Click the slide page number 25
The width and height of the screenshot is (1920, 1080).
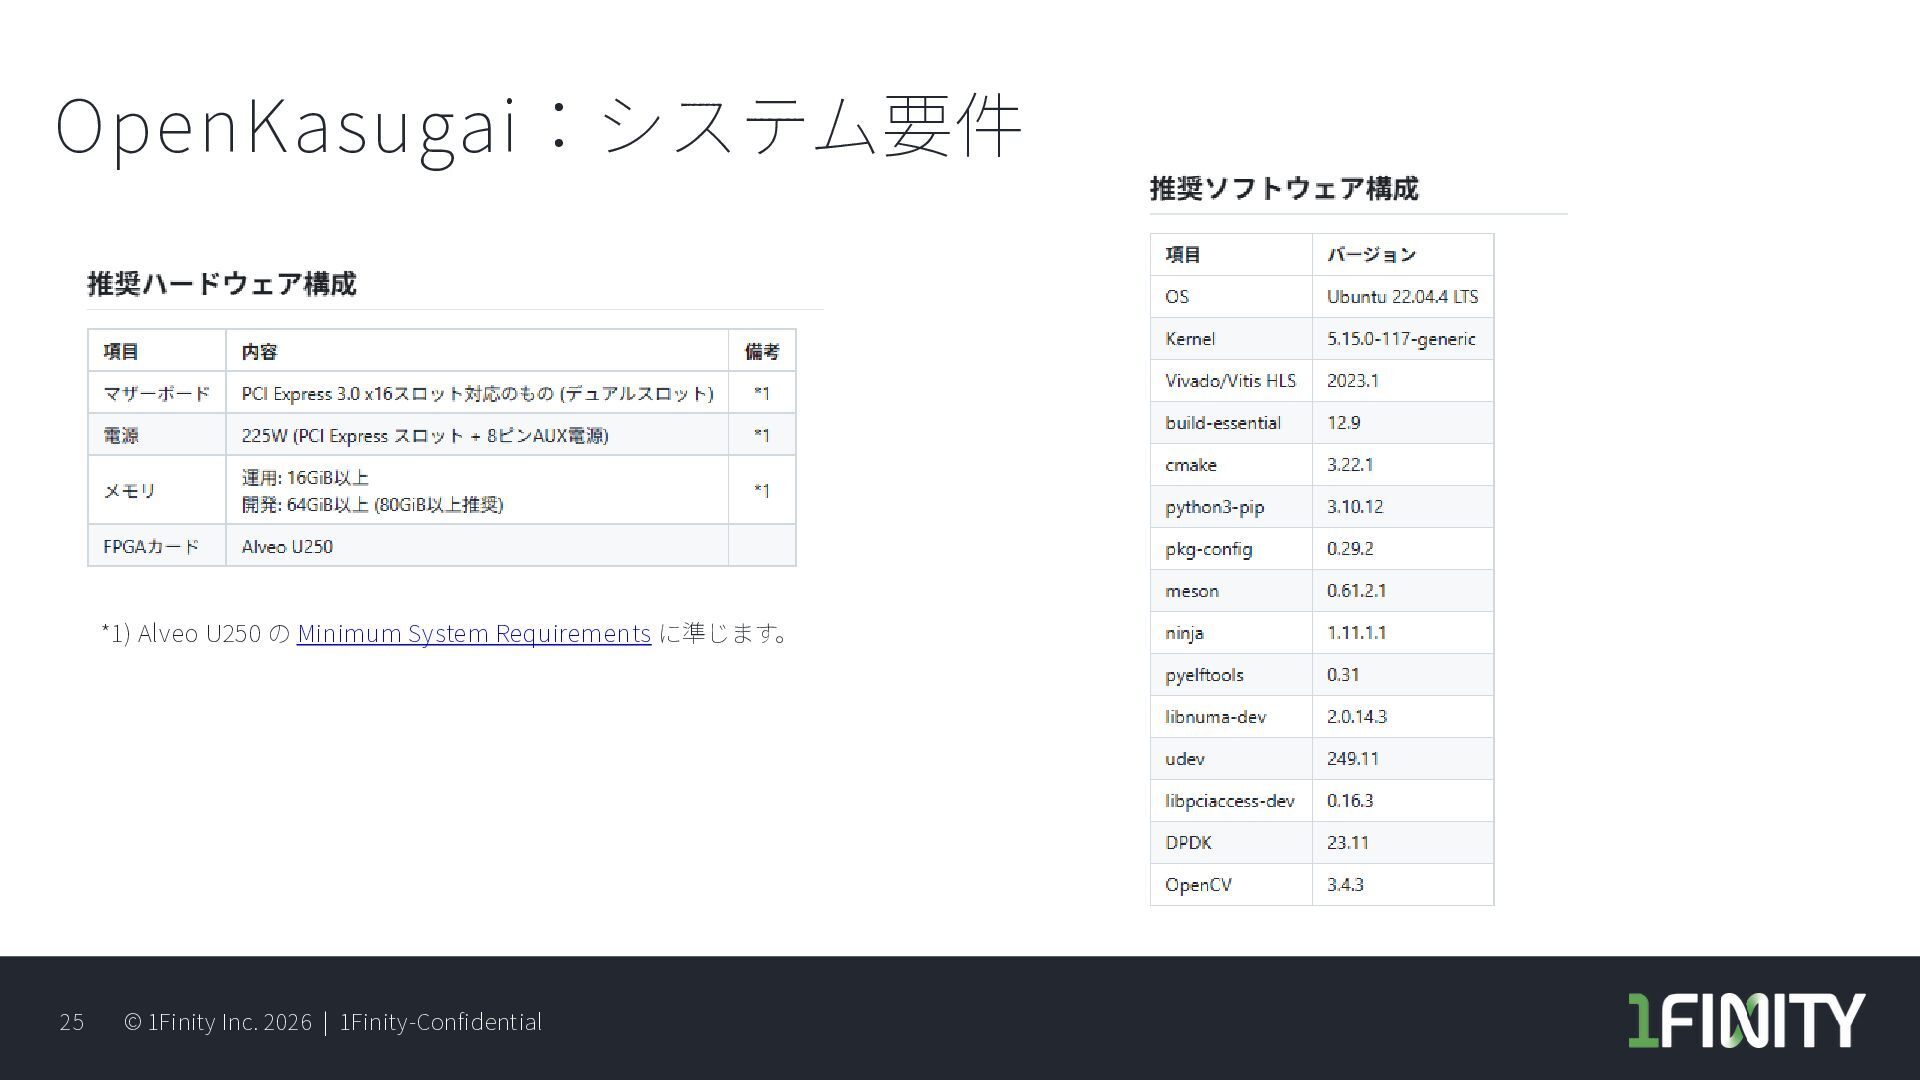(x=72, y=1021)
